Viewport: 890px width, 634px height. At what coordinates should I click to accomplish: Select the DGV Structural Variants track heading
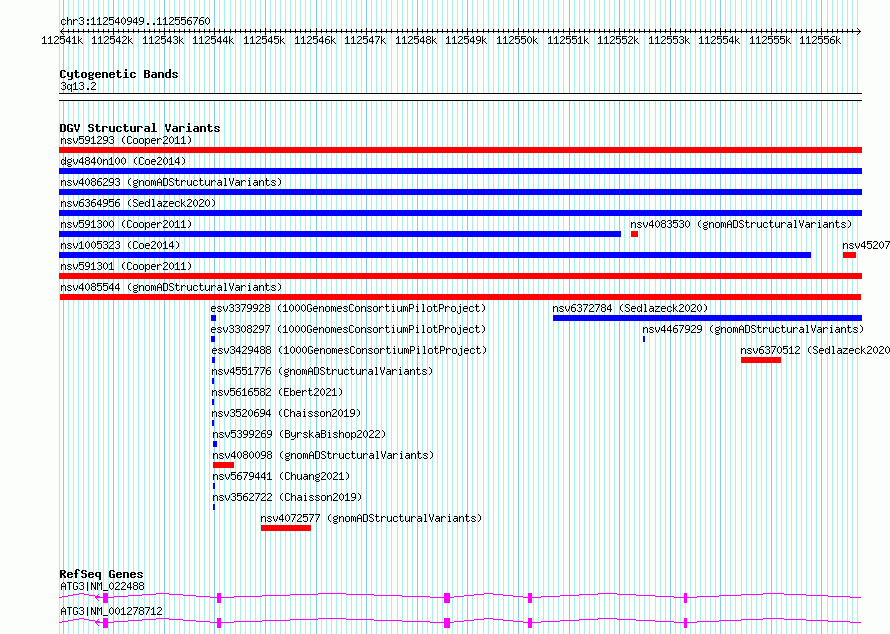(x=140, y=128)
